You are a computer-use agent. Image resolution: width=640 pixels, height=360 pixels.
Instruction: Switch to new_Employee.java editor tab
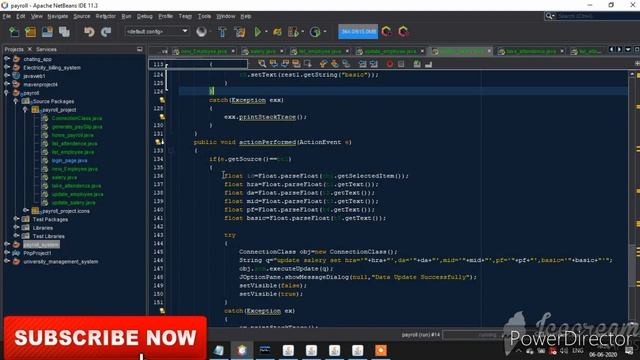tap(204, 51)
